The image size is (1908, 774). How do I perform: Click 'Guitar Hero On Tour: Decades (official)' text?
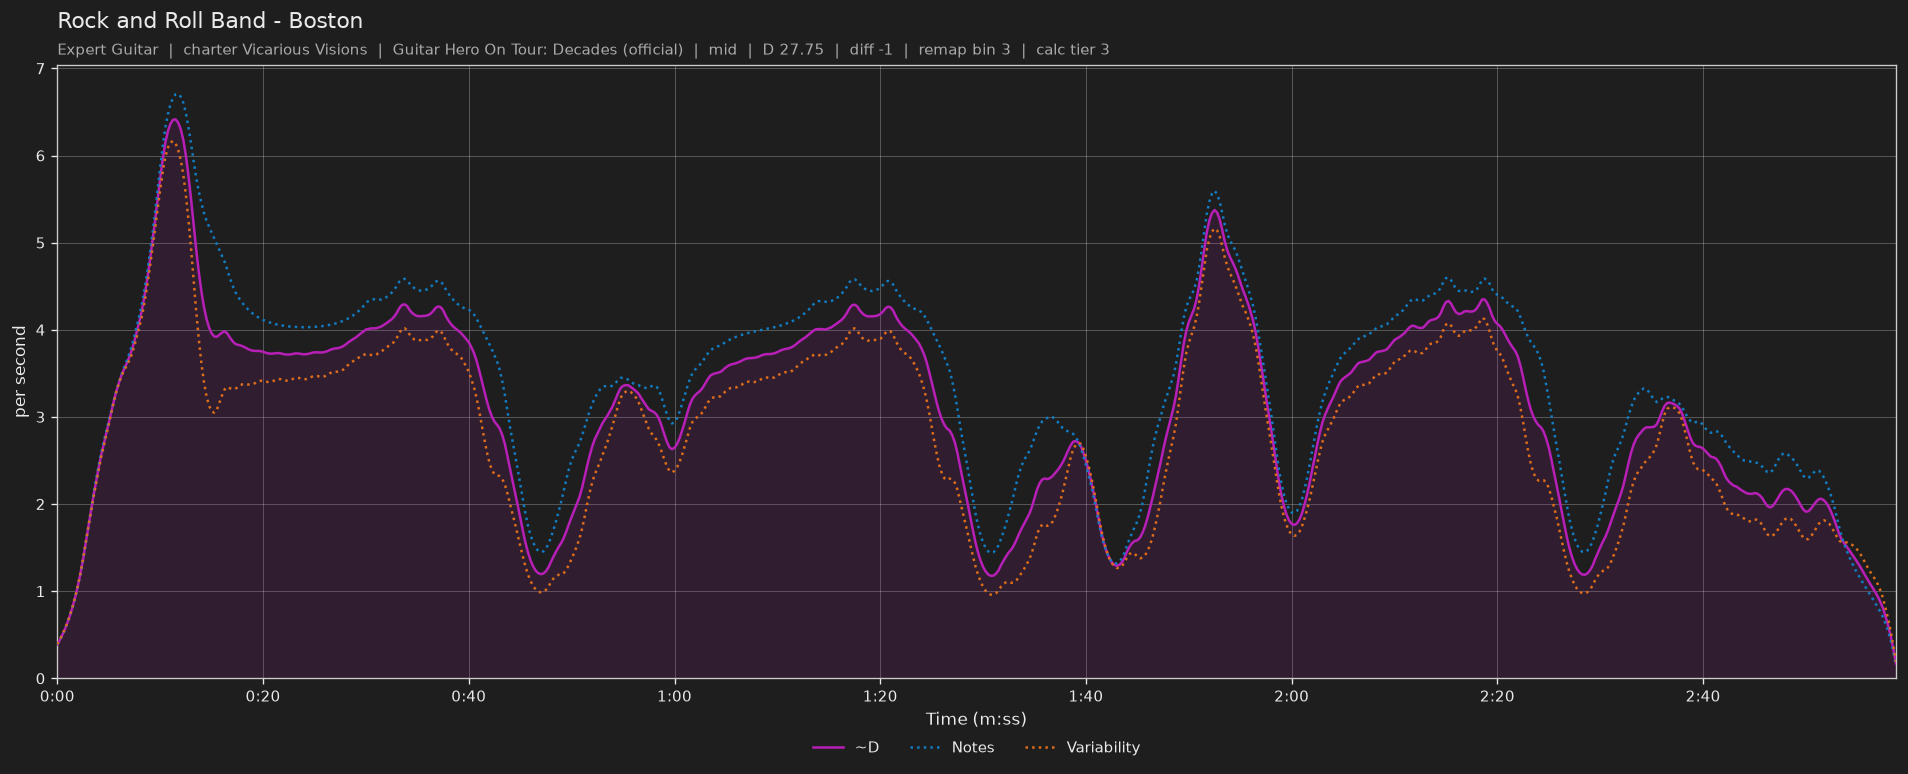click(x=538, y=49)
